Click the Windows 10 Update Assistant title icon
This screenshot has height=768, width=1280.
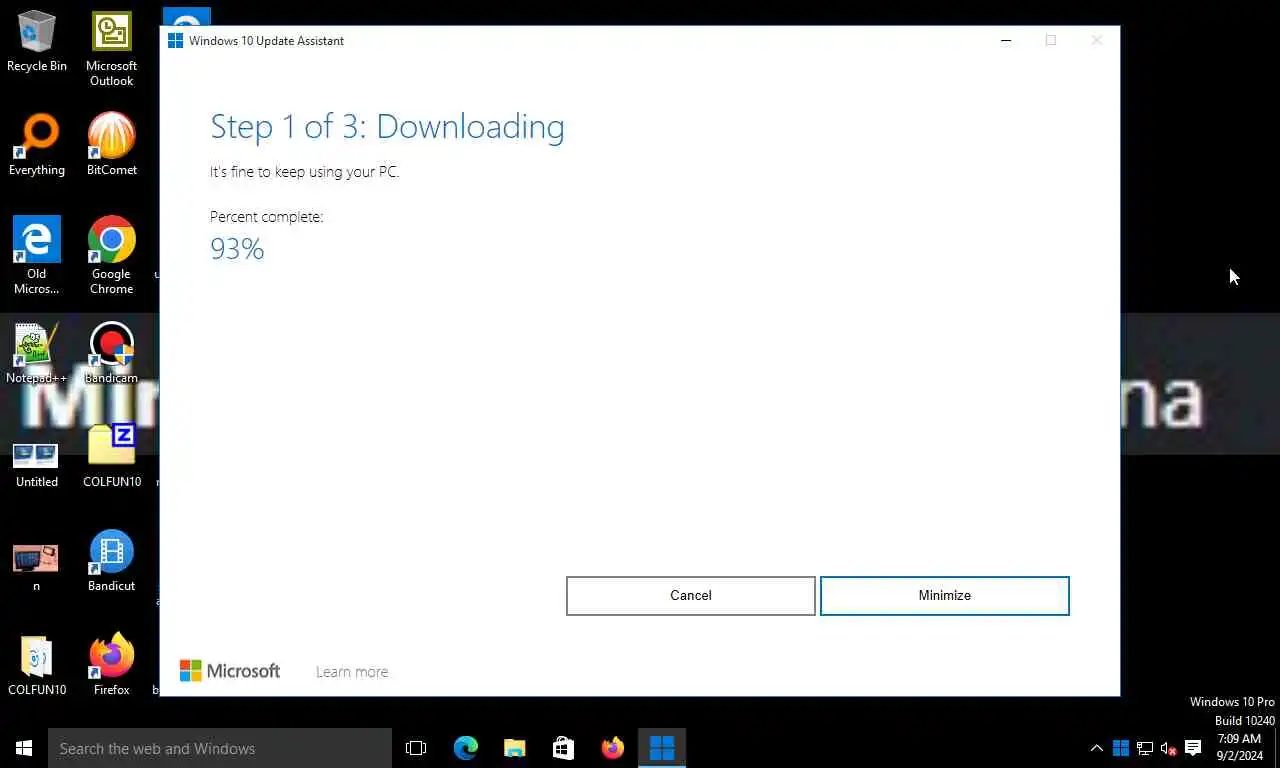coord(176,41)
